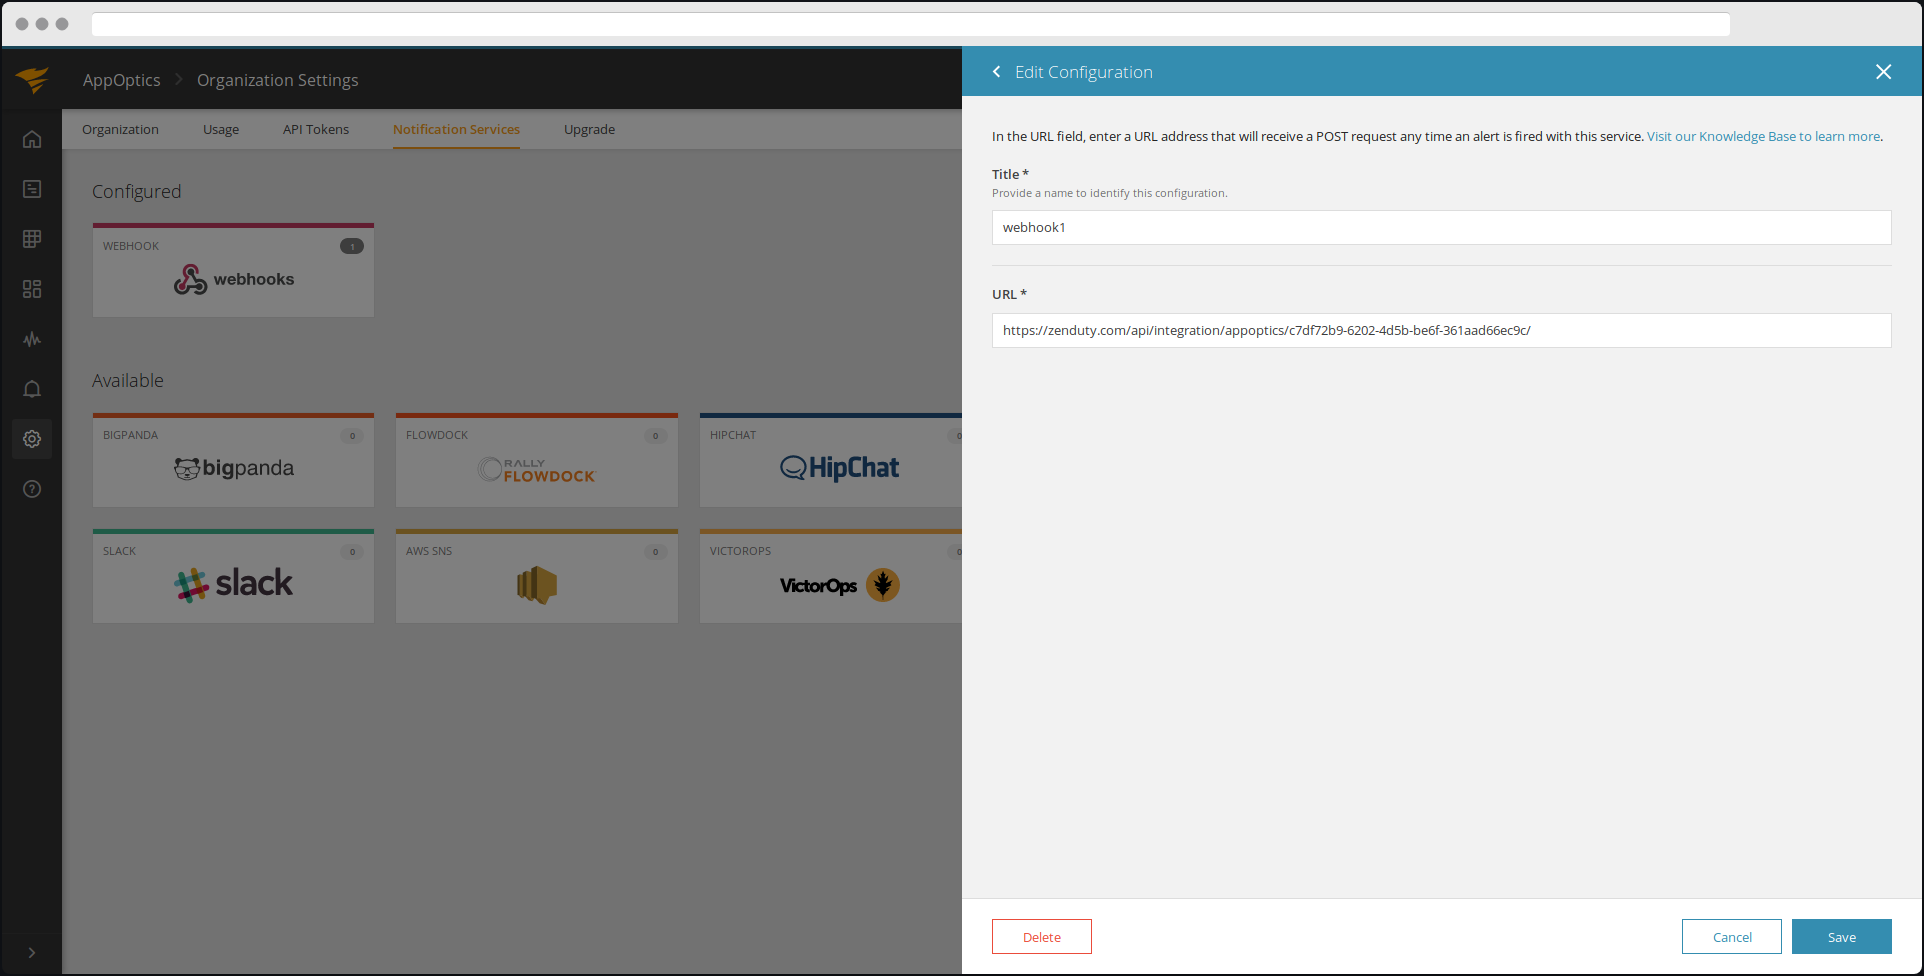The height and width of the screenshot is (976, 1924).
Task: Delete the webhook configuration
Action: click(1042, 937)
